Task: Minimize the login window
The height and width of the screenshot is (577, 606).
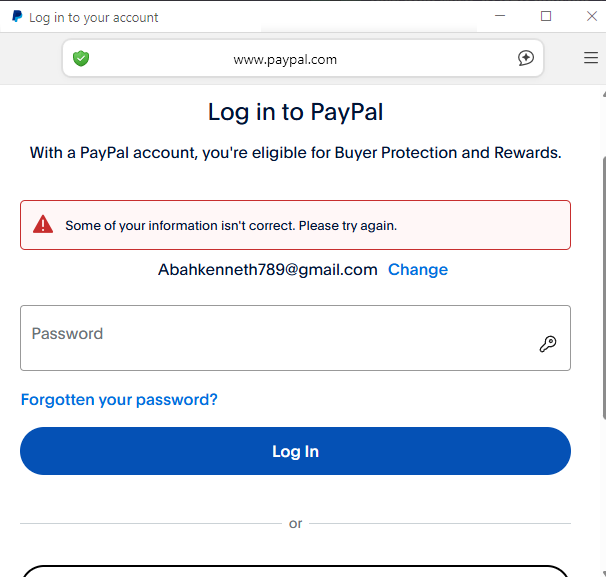Action: 500,17
